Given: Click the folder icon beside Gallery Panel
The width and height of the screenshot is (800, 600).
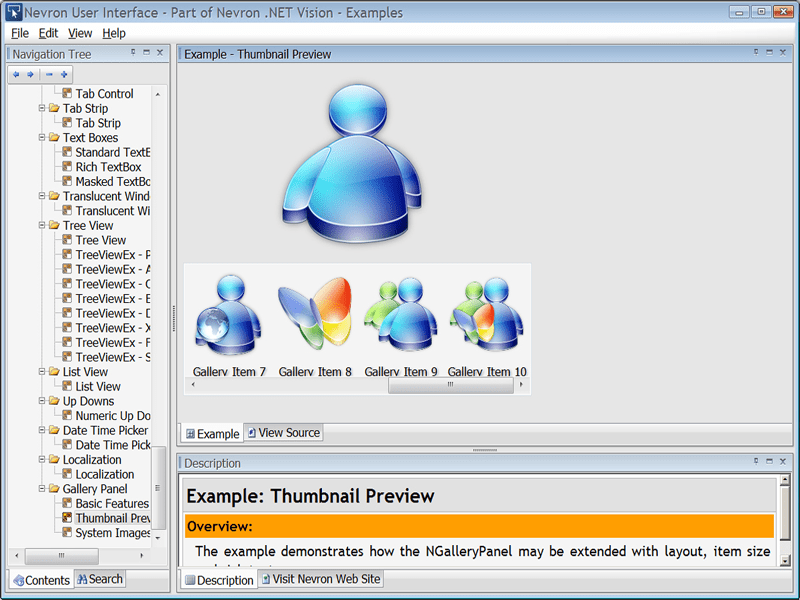Looking at the screenshot, I should pos(56,488).
